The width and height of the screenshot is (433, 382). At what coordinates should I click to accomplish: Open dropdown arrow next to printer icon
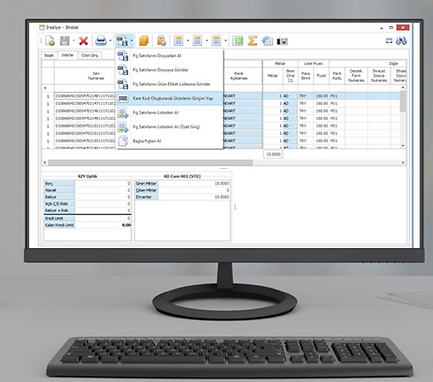(x=110, y=41)
